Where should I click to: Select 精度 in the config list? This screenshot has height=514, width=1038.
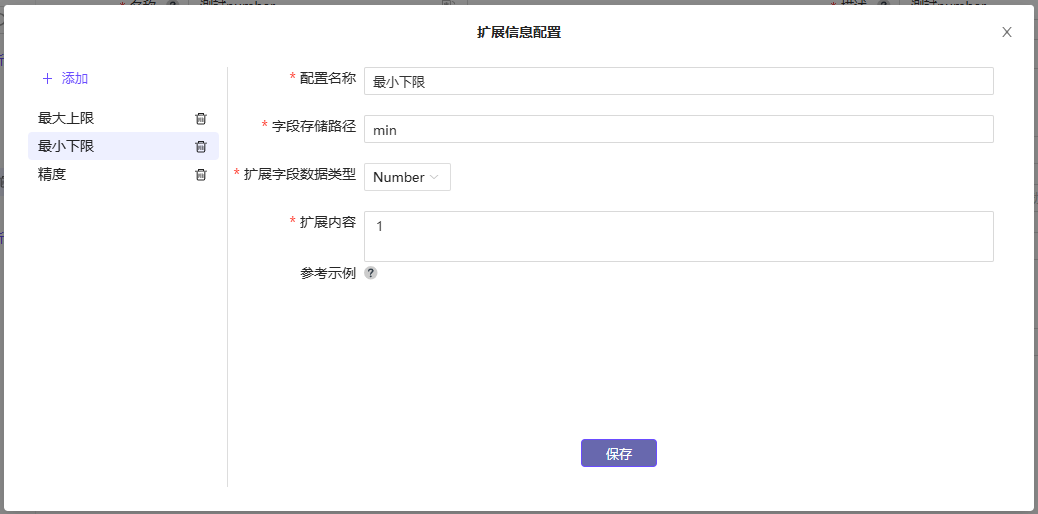[123, 175]
